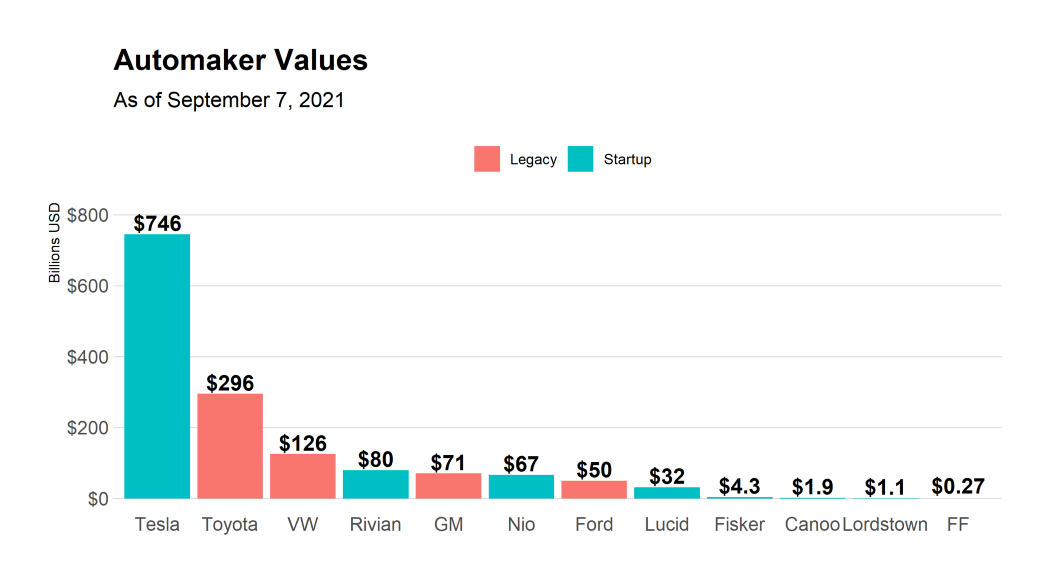Click the Lucid bar
The width and height of the screenshot is (1050, 583).
click(x=667, y=493)
